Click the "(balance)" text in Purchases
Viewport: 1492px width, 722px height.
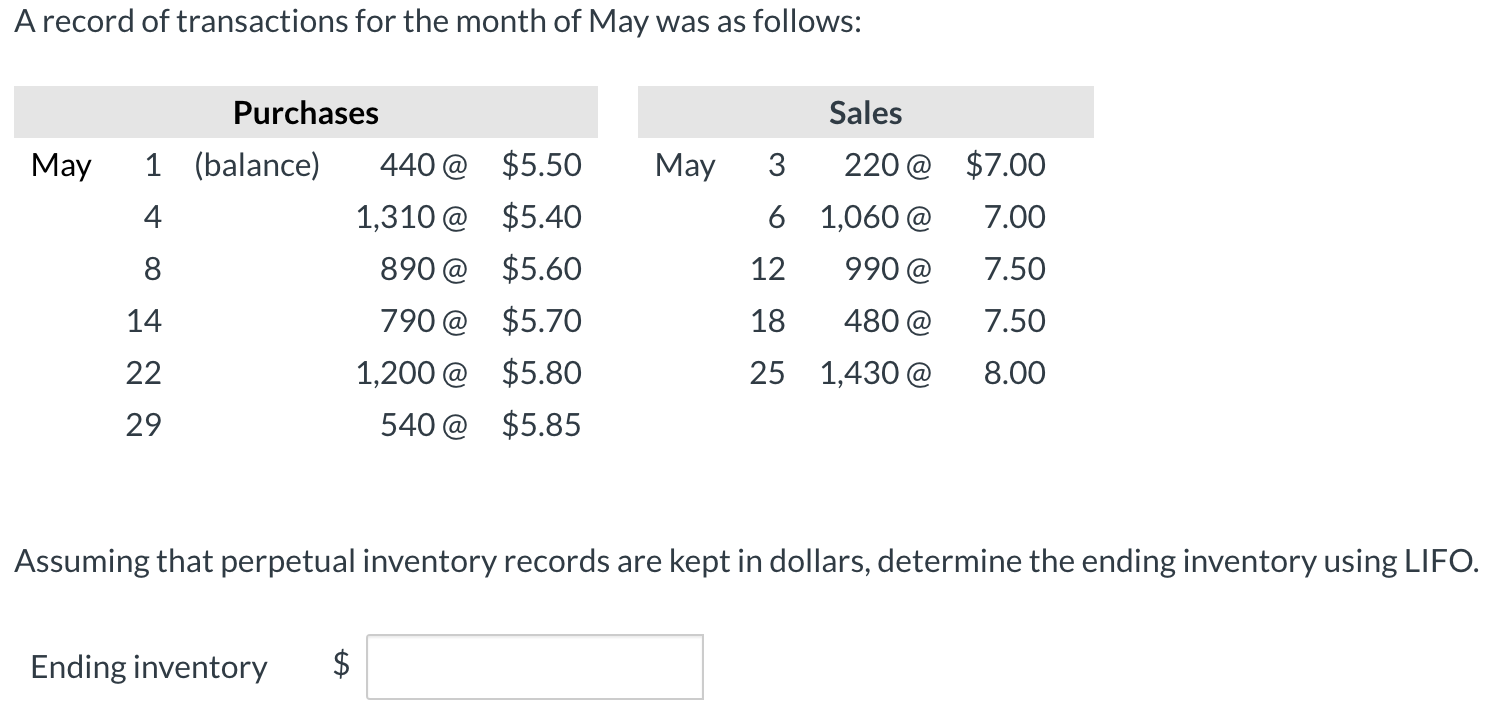(257, 165)
